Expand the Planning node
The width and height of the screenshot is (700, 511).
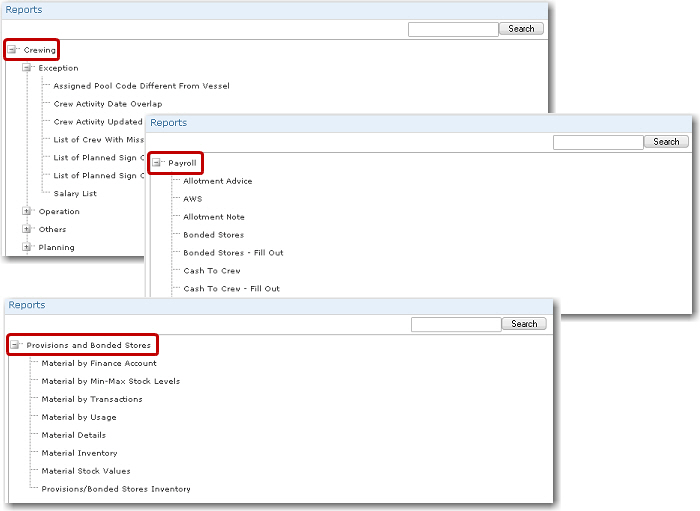pos(28,248)
